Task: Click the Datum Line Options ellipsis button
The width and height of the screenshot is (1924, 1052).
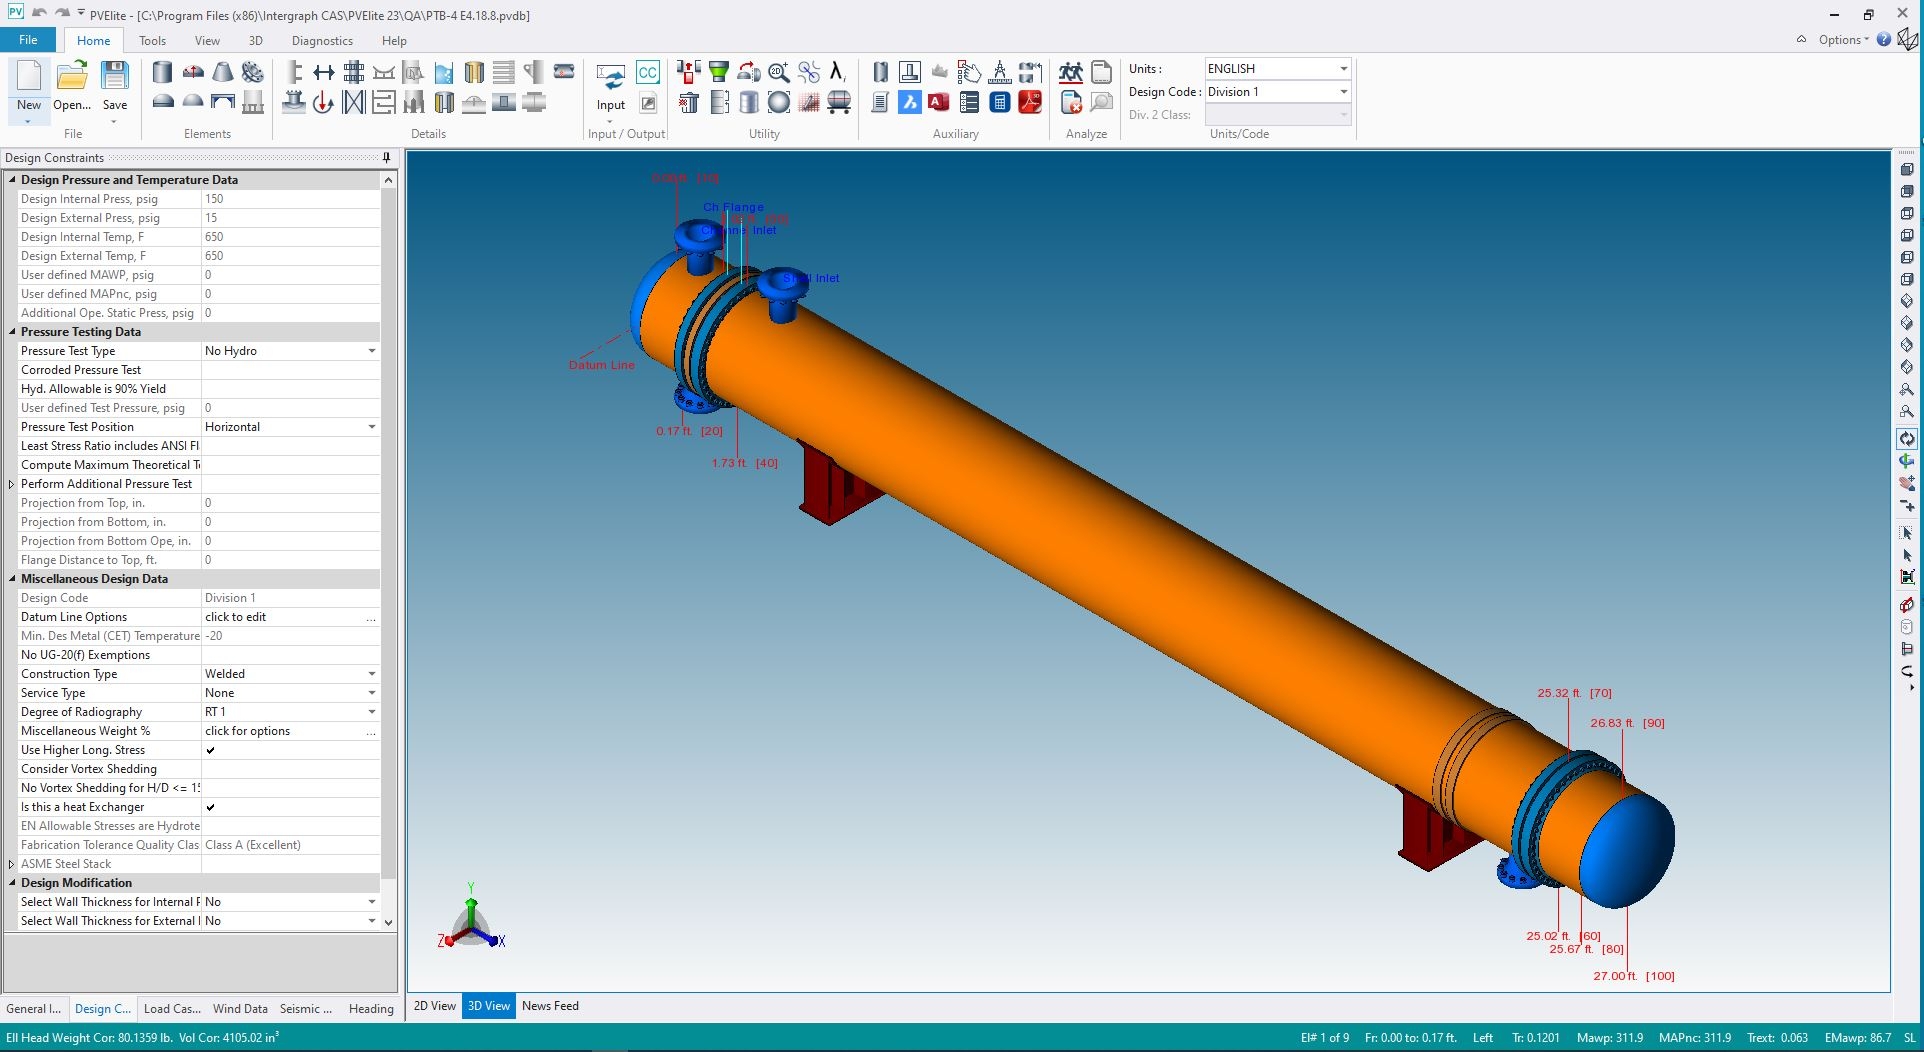Action: [x=371, y=618]
